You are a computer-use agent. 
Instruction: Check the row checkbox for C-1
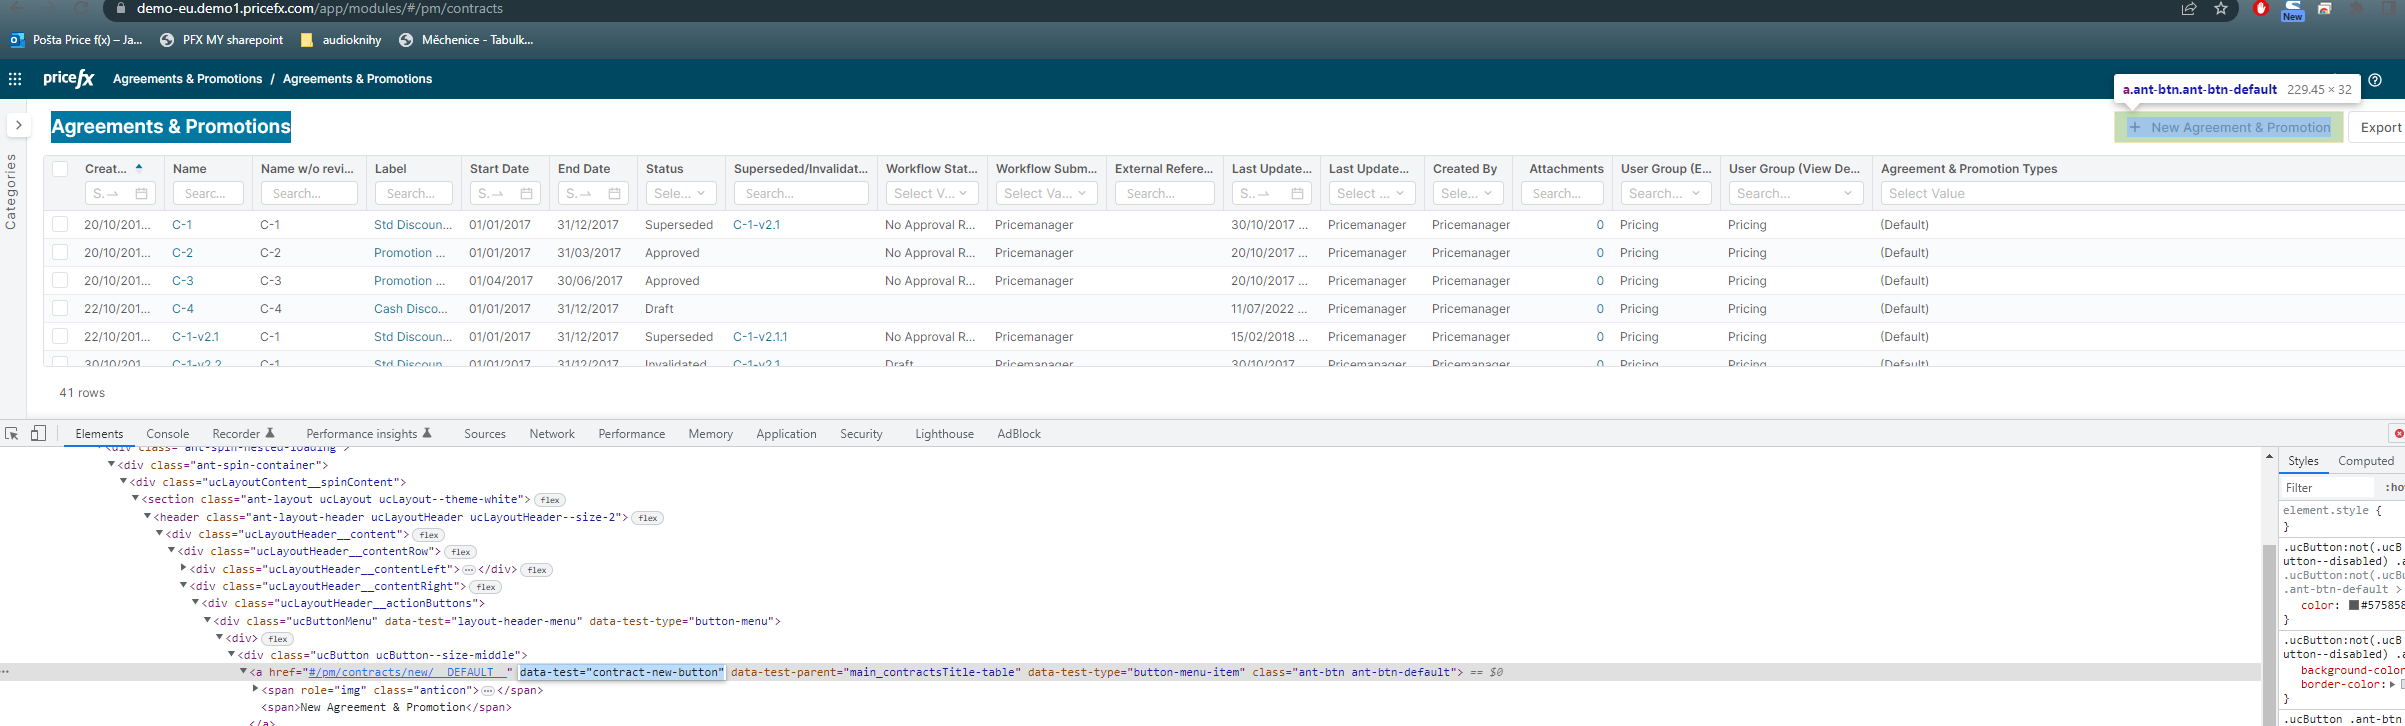60,225
